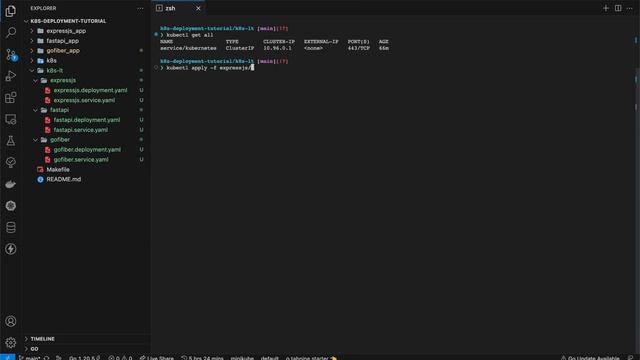Open gofiber.service.yaml file
The width and height of the screenshot is (640, 360).
coord(81,160)
